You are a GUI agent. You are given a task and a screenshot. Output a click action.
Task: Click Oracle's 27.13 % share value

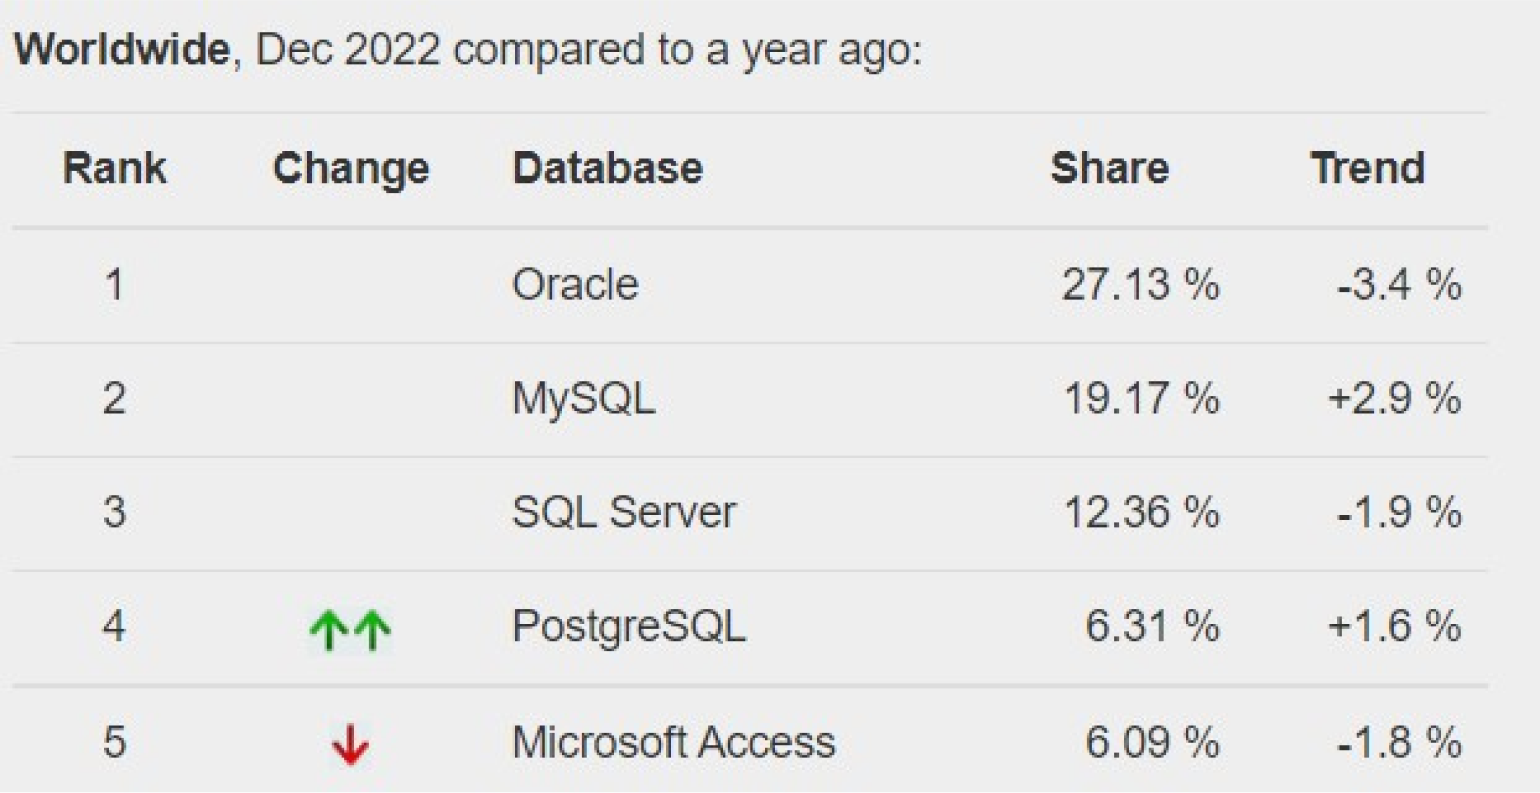pyautogui.click(x=1140, y=285)
